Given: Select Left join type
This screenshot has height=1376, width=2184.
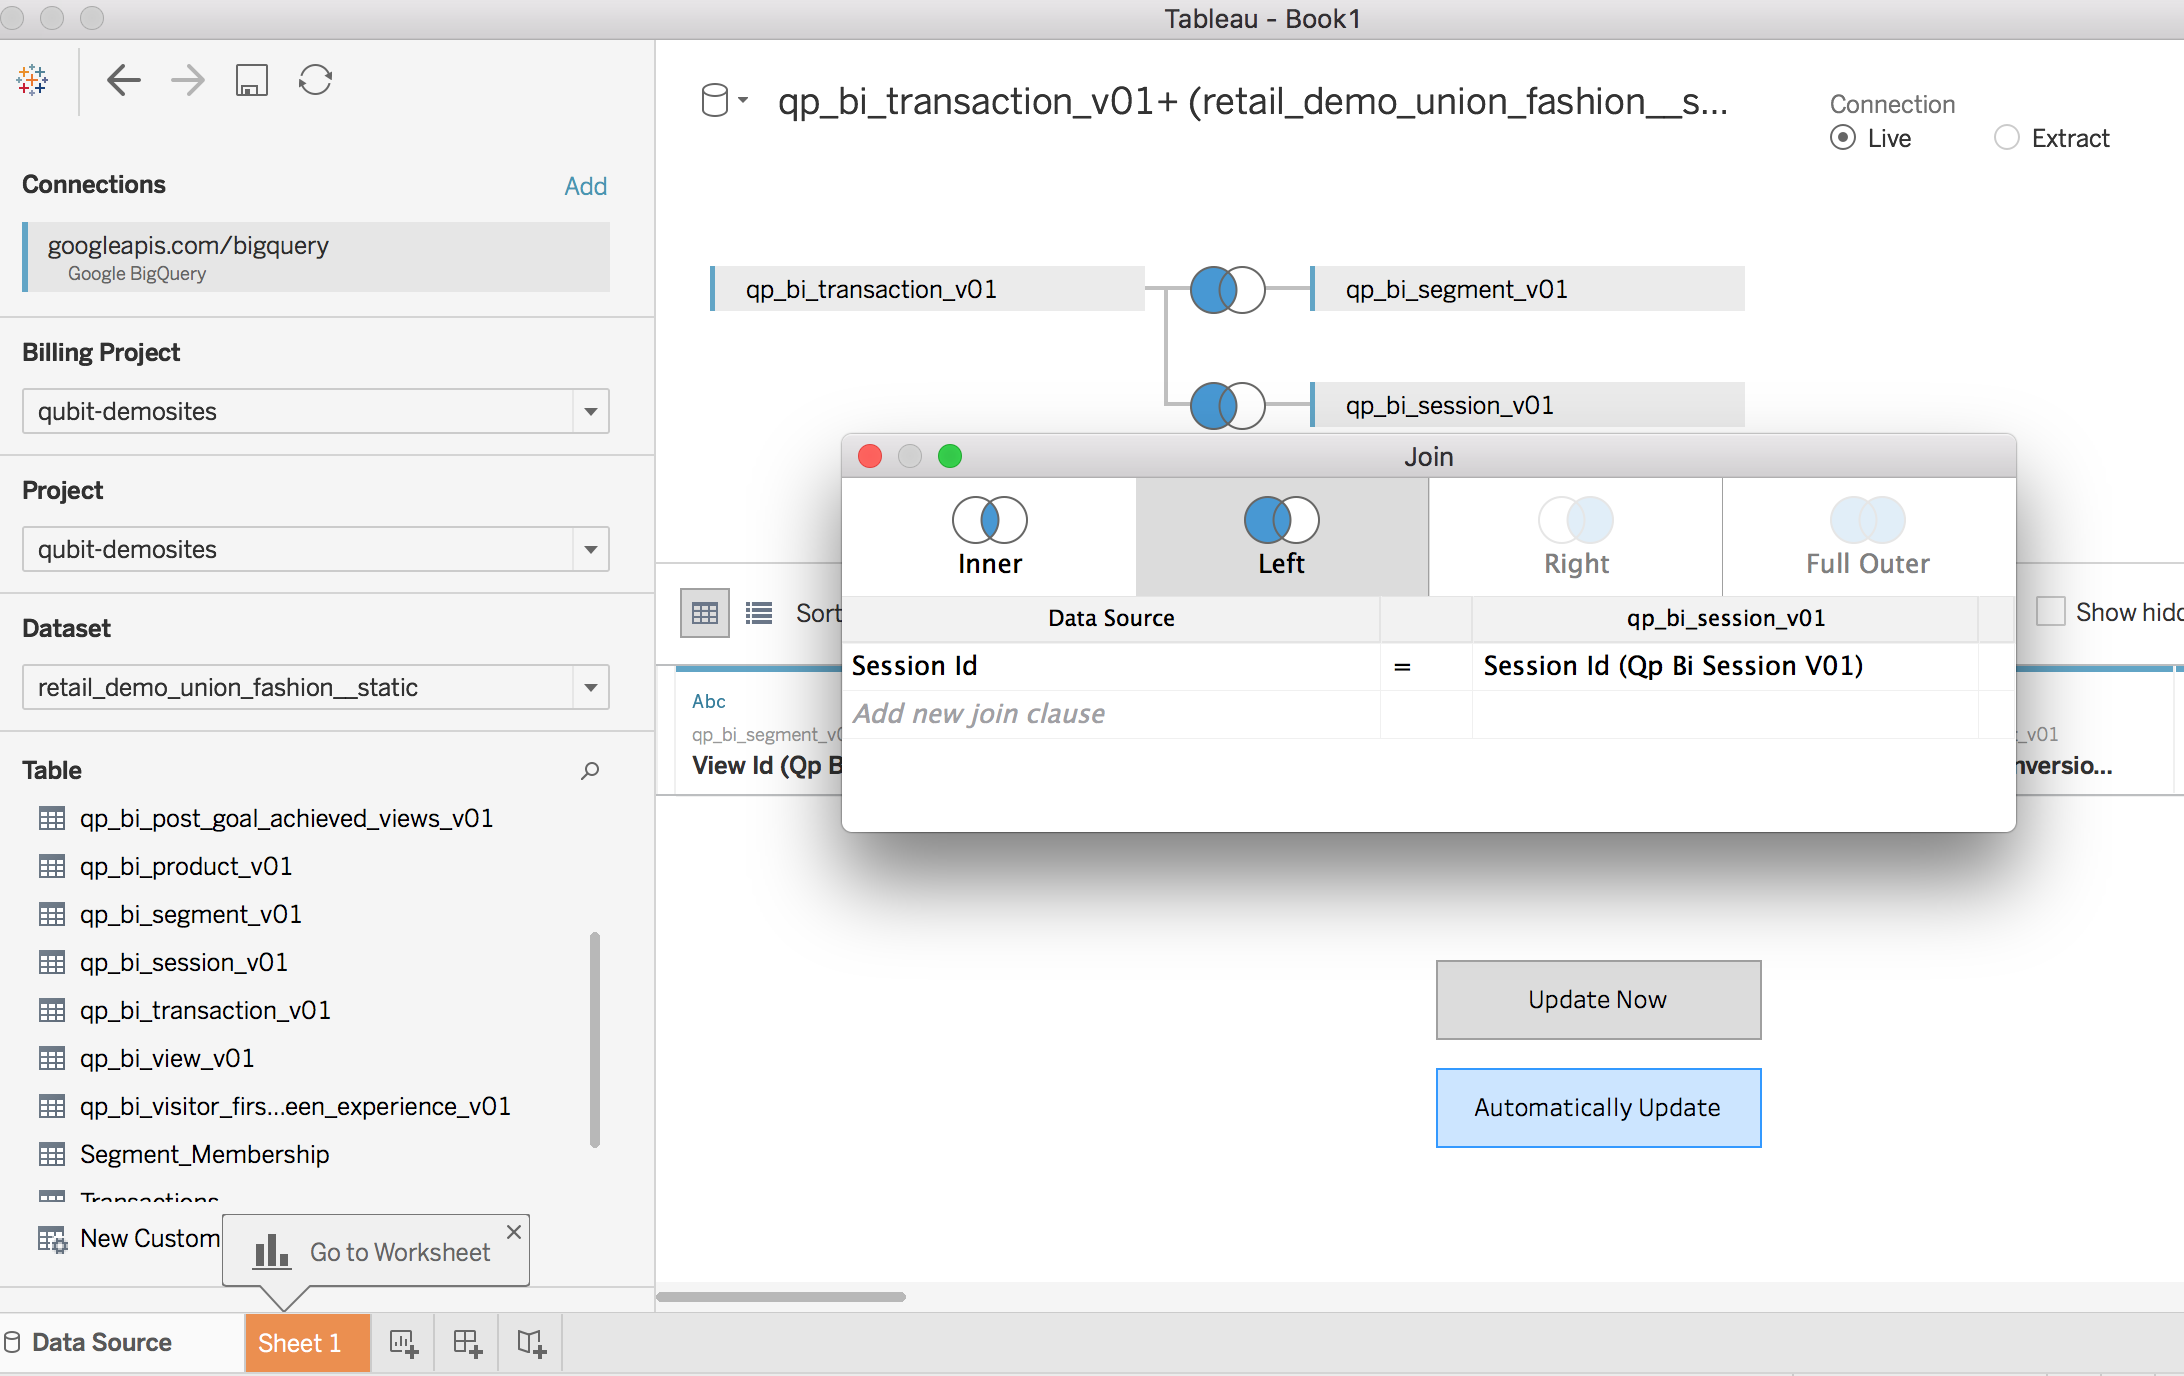Looking at the screenshot, I should pyautogui.click(x=1281, y=537).
